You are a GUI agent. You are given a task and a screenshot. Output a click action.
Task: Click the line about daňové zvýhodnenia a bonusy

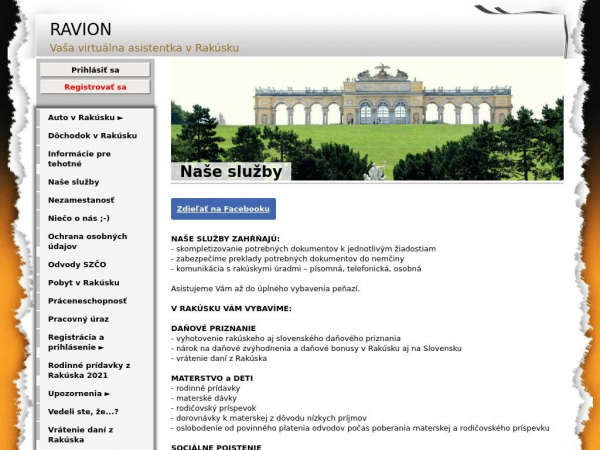[316, 349]
